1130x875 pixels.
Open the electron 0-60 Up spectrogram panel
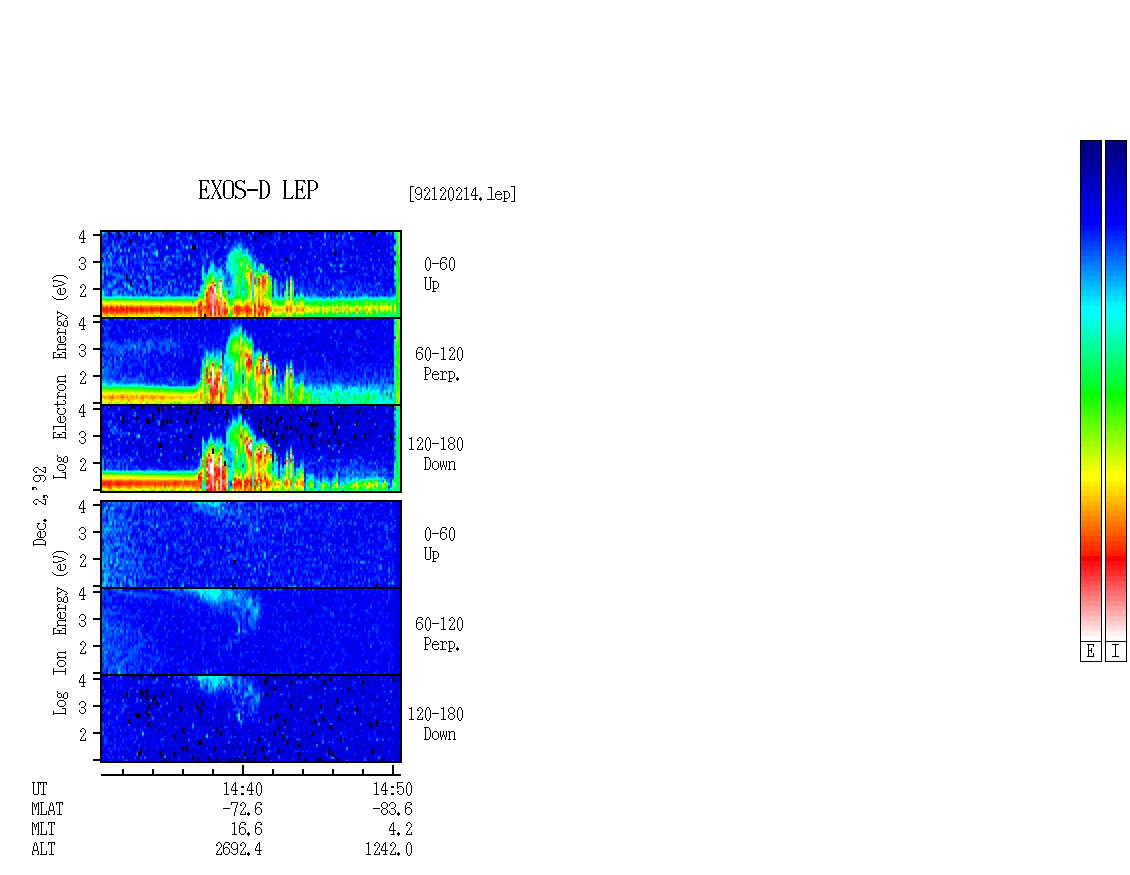point(251,274)
